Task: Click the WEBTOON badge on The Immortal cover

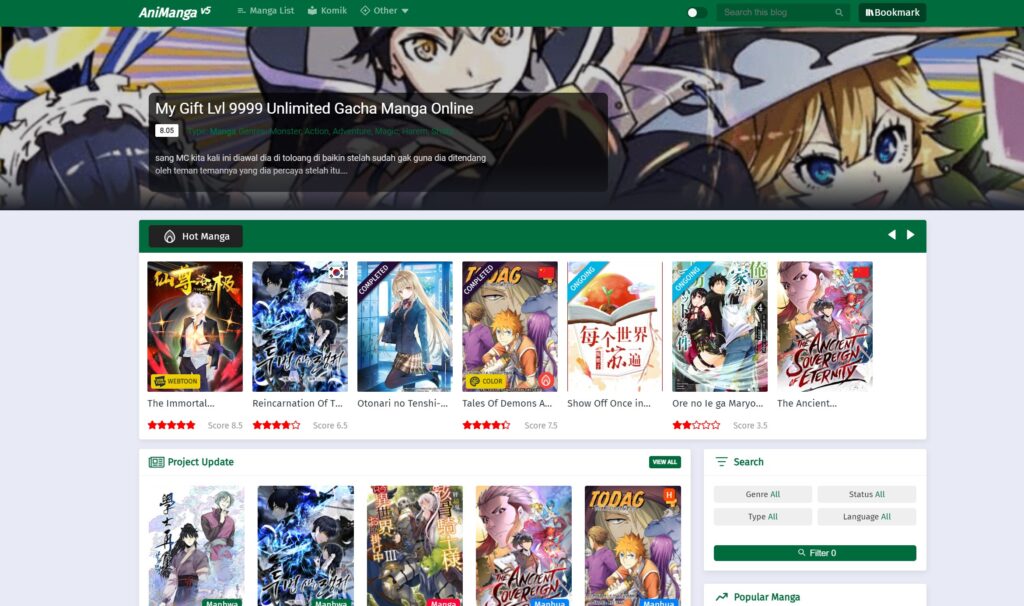Action: coord(176,381)
